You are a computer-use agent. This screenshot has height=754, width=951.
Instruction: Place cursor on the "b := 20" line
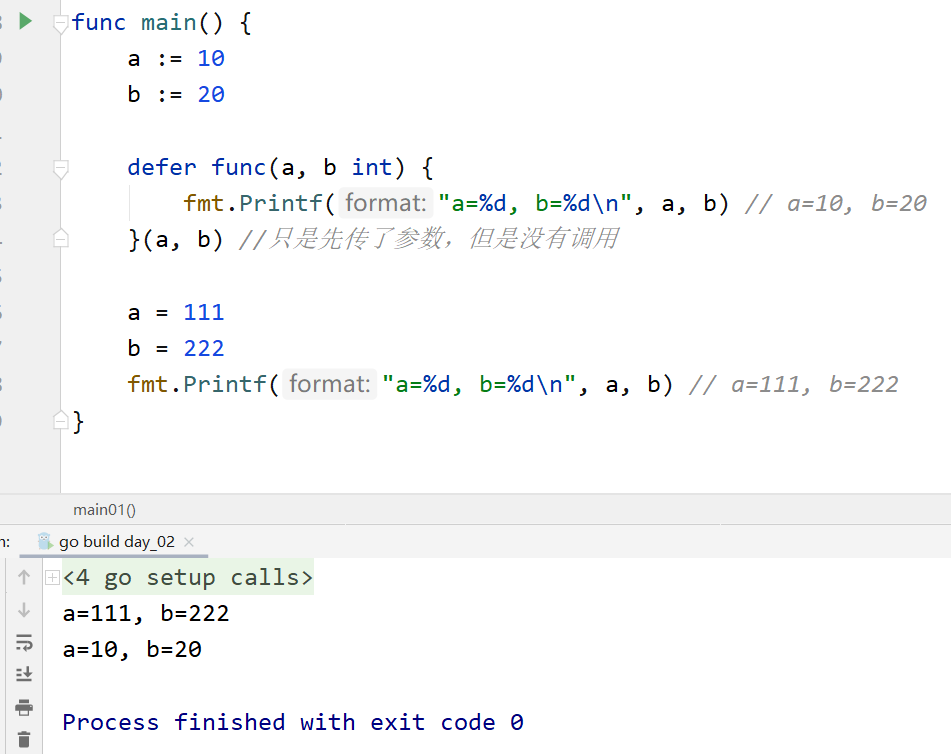176,95
